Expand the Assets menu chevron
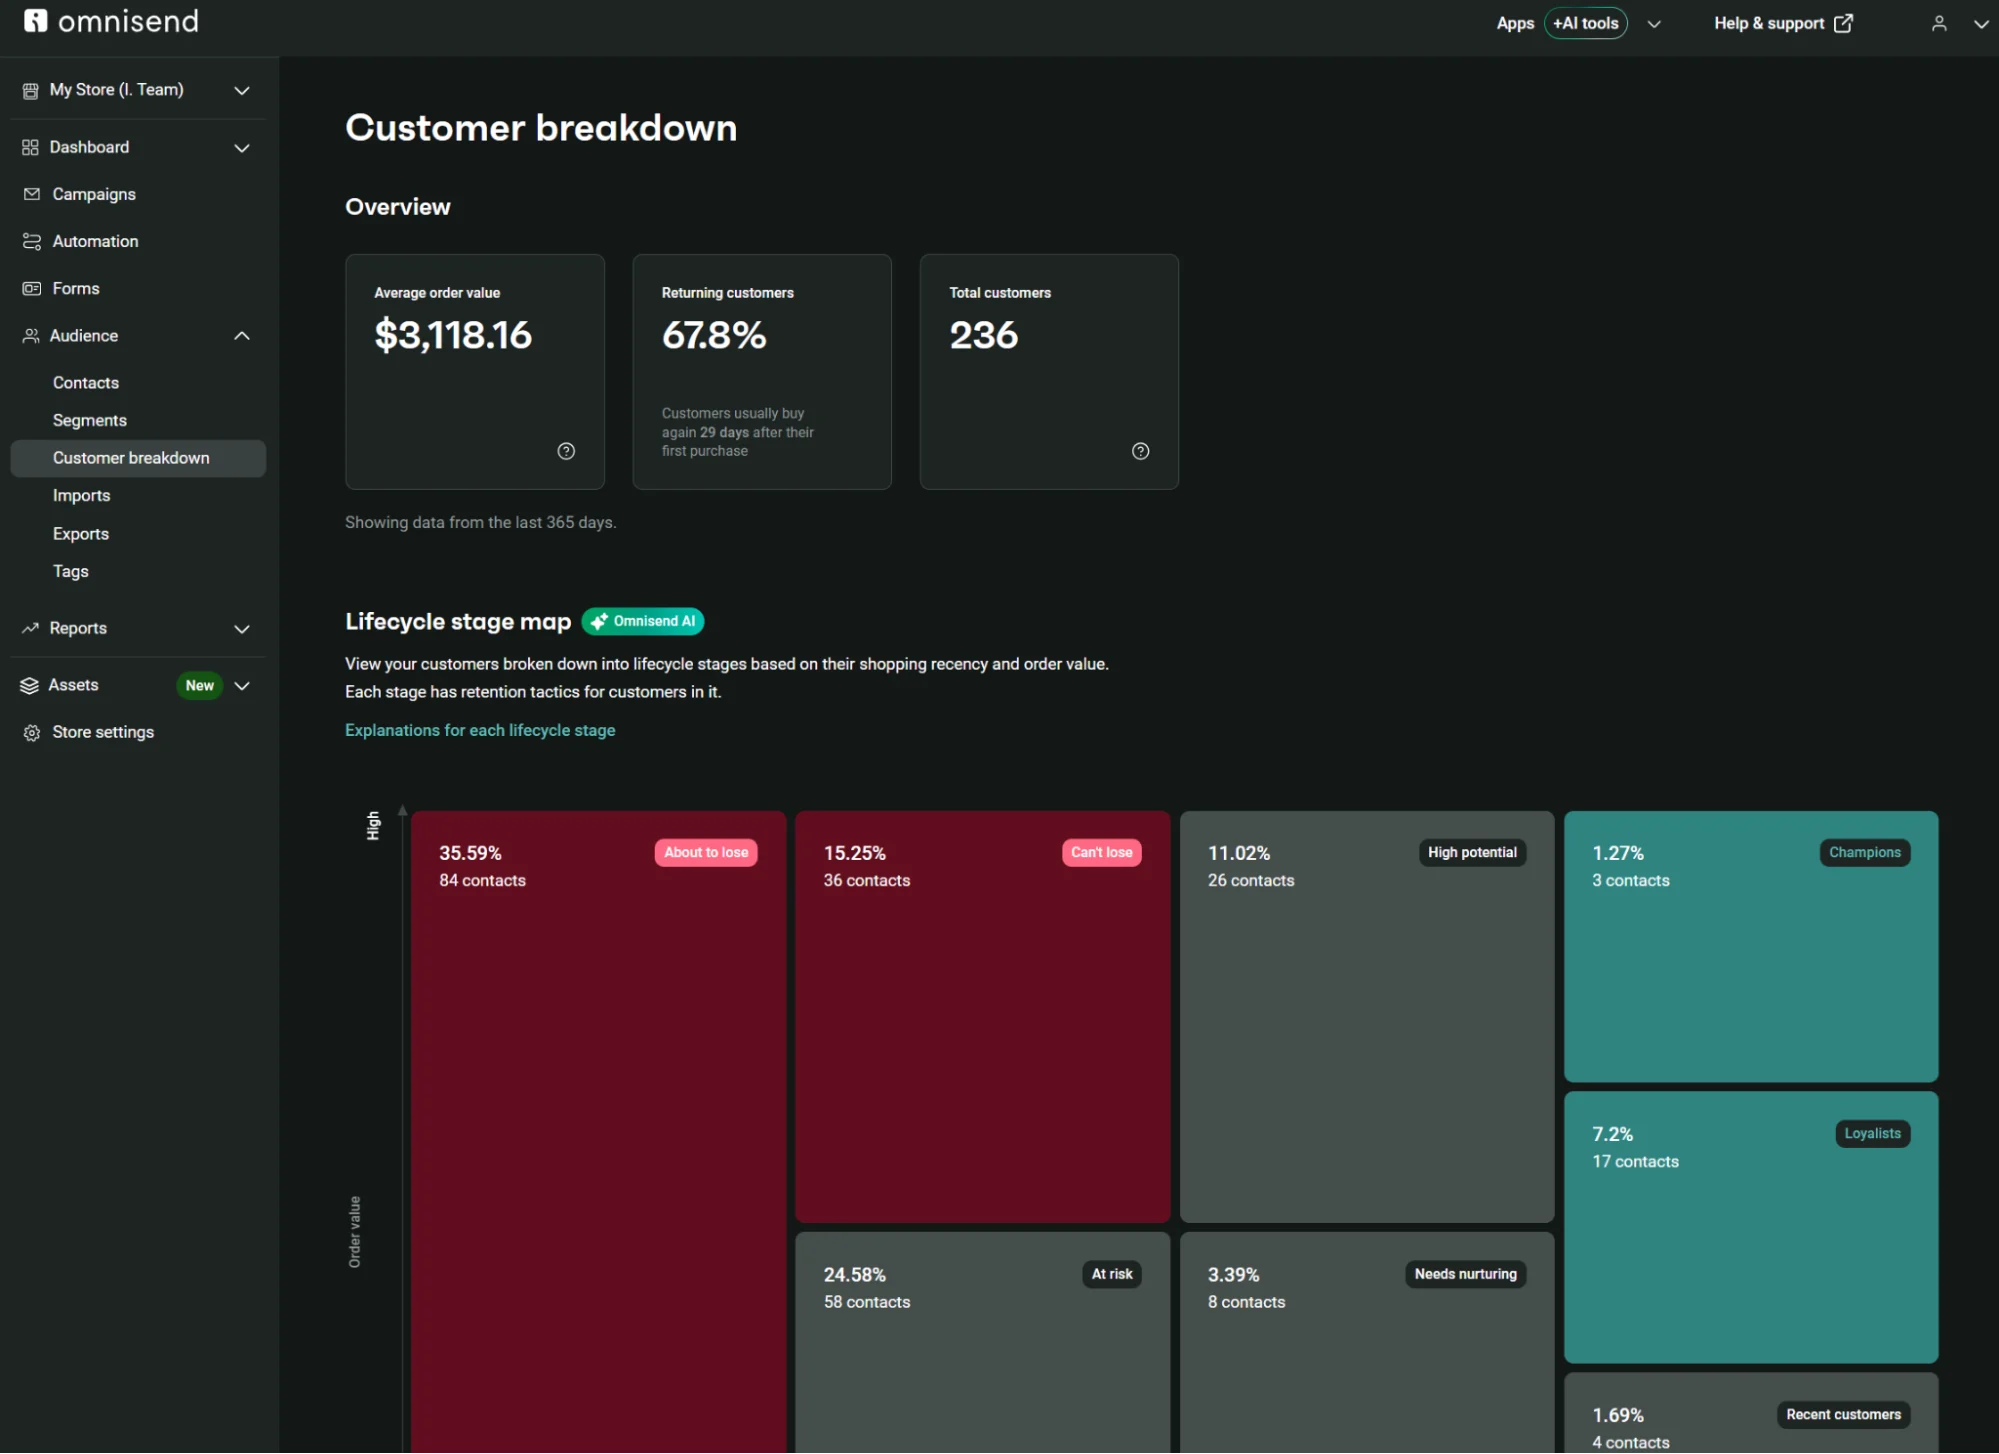The height and width of the screenshot is (1454, 1999). click(242, 685)
